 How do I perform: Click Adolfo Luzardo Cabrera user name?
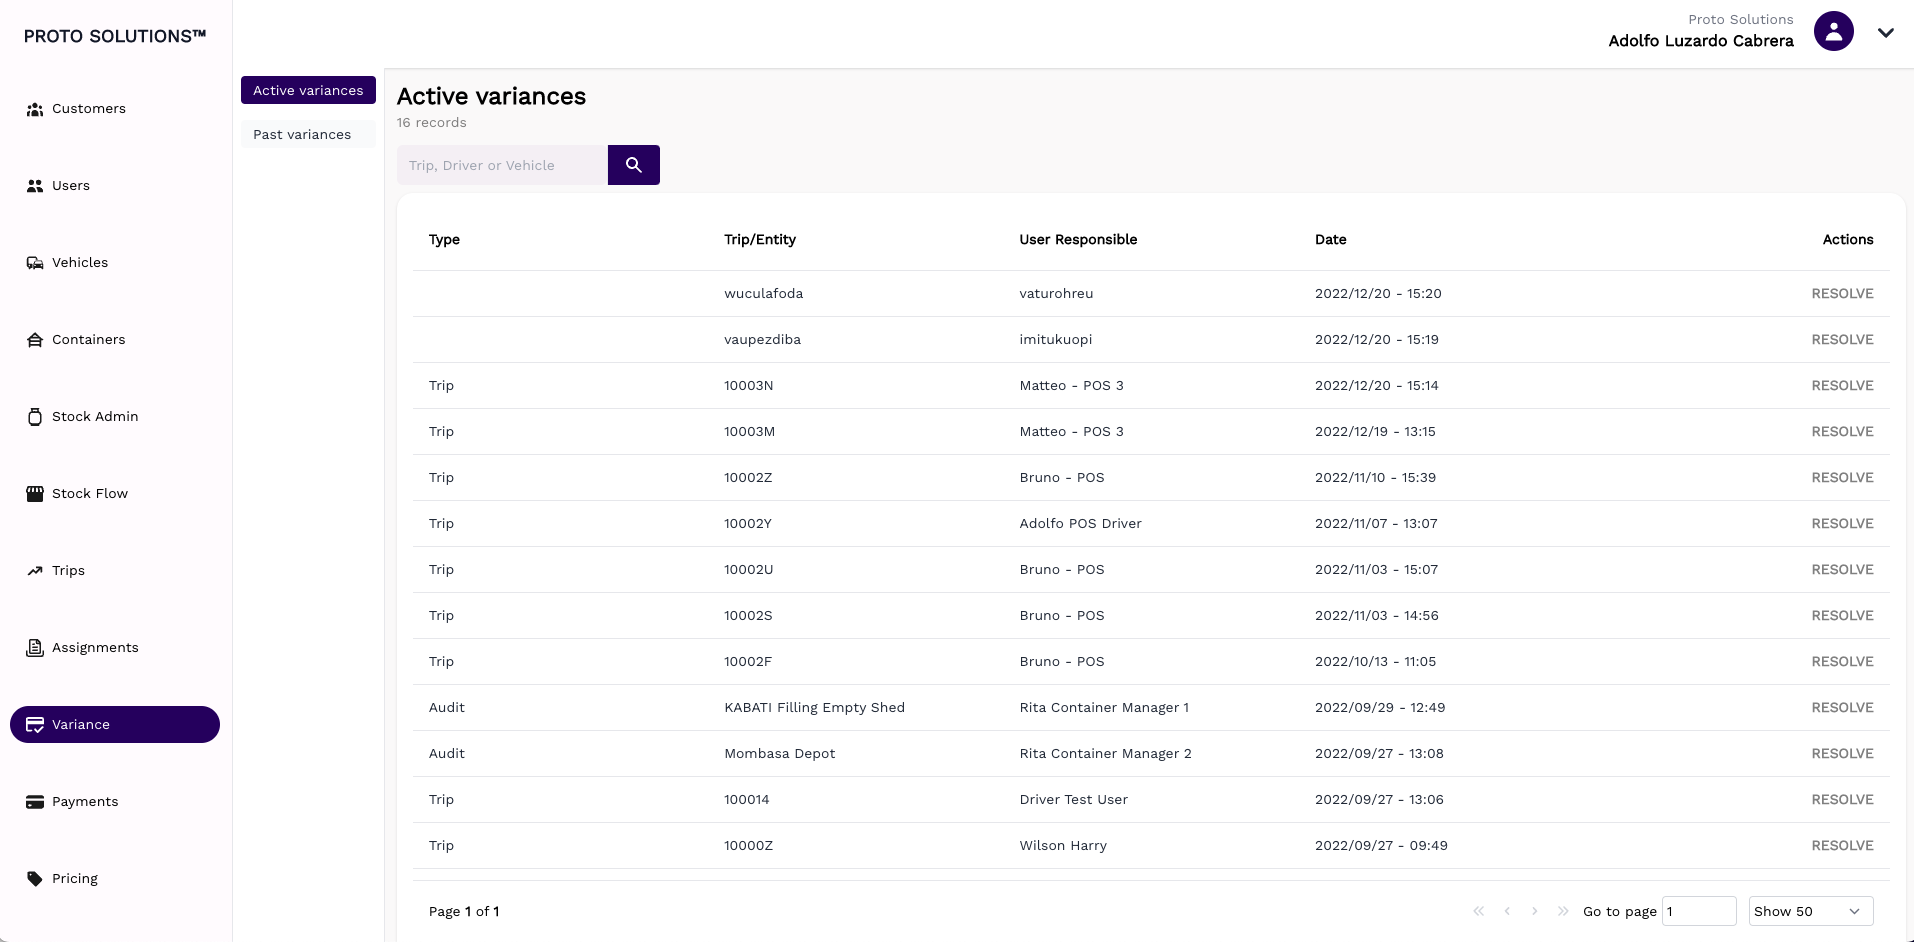(x=1701, y=41)
